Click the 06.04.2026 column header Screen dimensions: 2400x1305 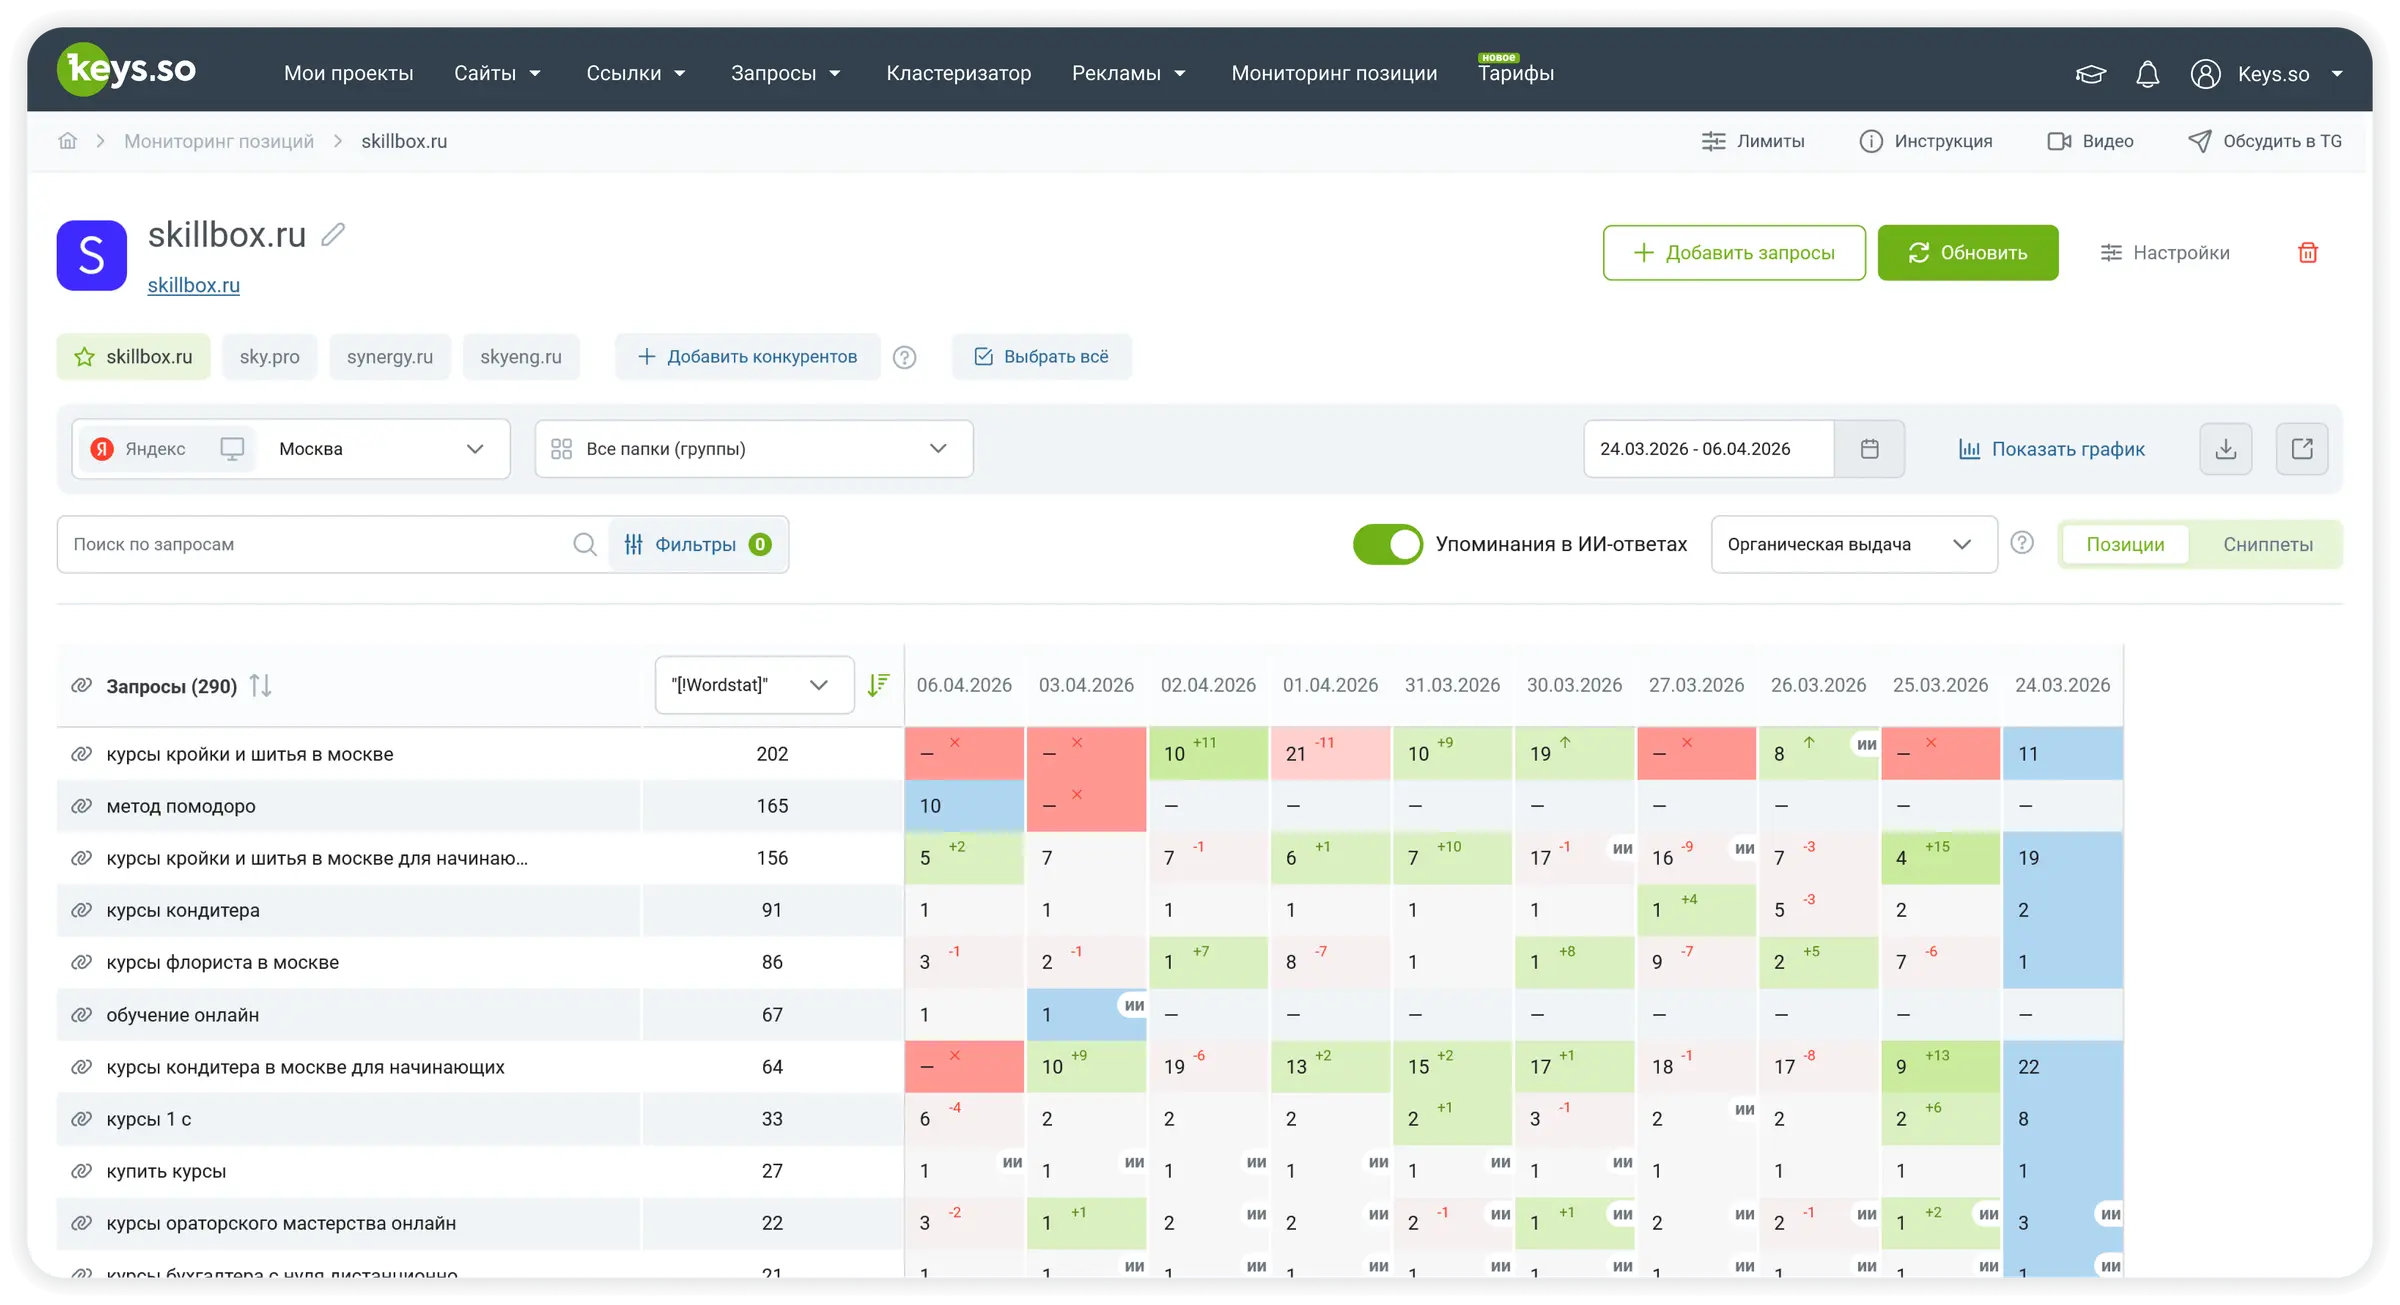[x=964, y=685]
